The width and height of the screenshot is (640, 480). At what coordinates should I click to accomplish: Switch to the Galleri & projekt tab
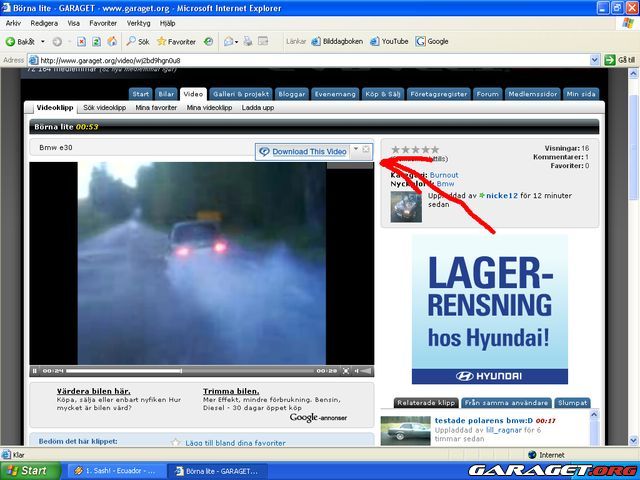[x=241, y=94]
